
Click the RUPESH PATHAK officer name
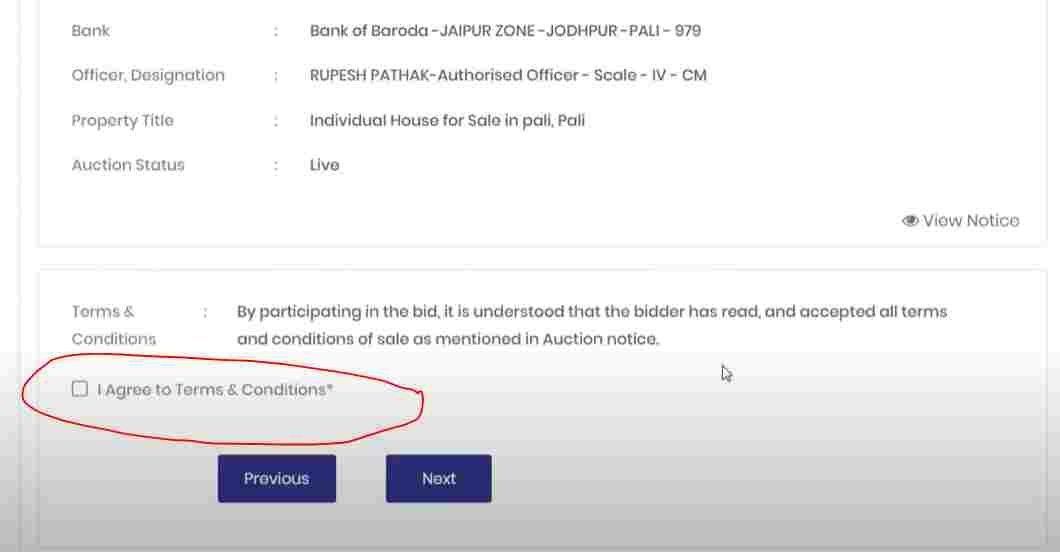[x=369, y=76]
